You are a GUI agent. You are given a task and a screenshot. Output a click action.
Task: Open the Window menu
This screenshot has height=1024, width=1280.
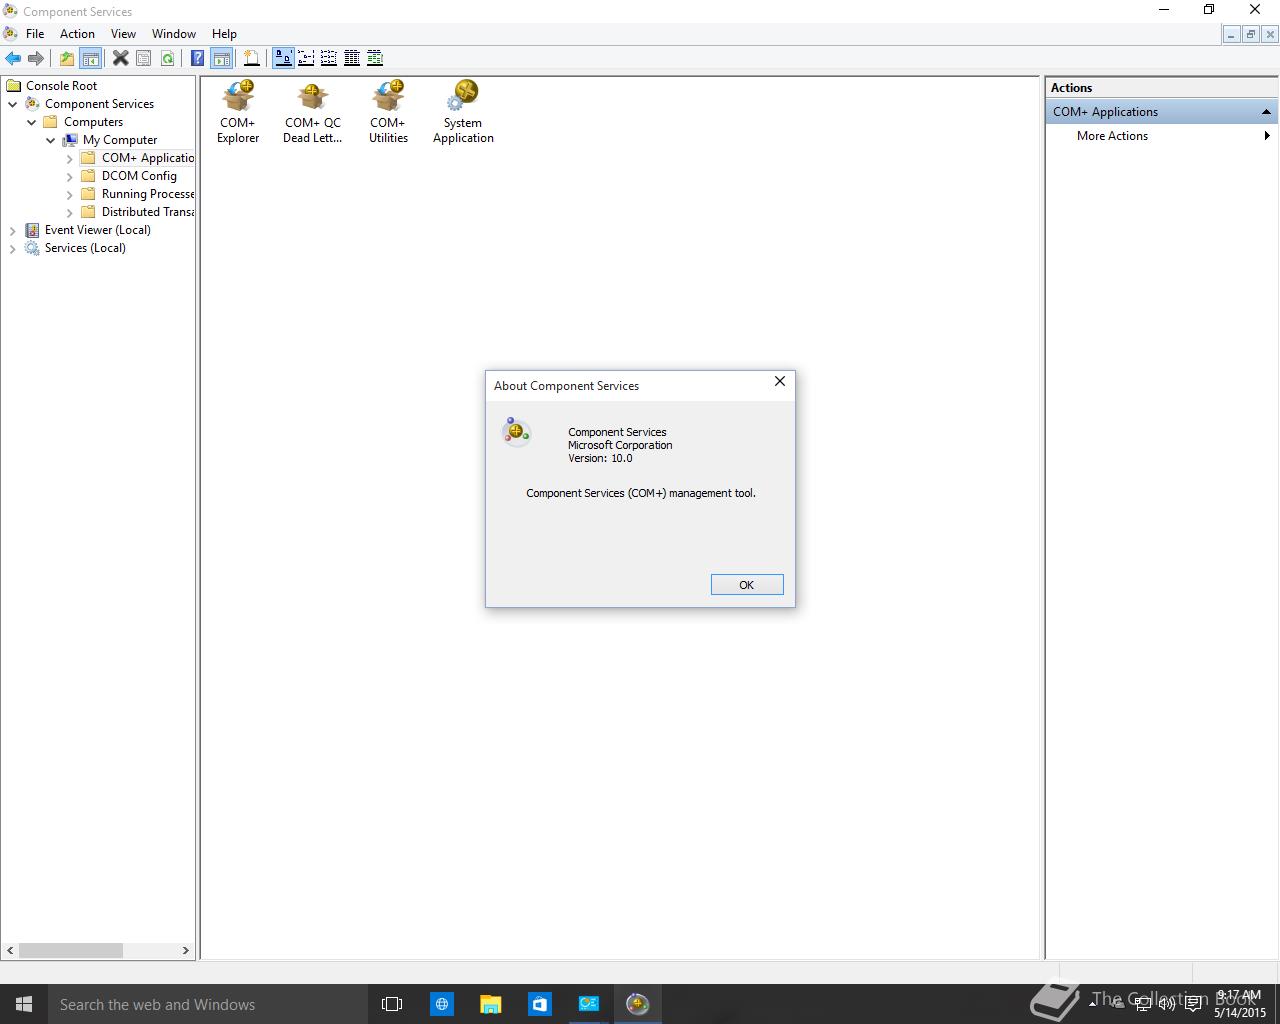click(174, 33)
